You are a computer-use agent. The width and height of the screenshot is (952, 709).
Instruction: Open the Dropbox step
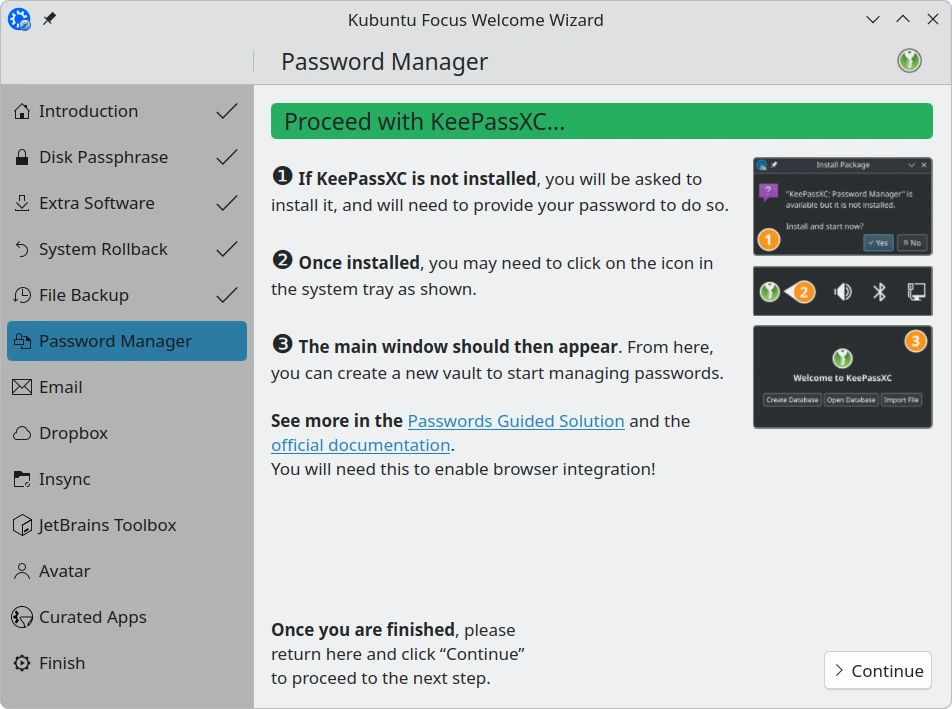click(x=127, y=433)
